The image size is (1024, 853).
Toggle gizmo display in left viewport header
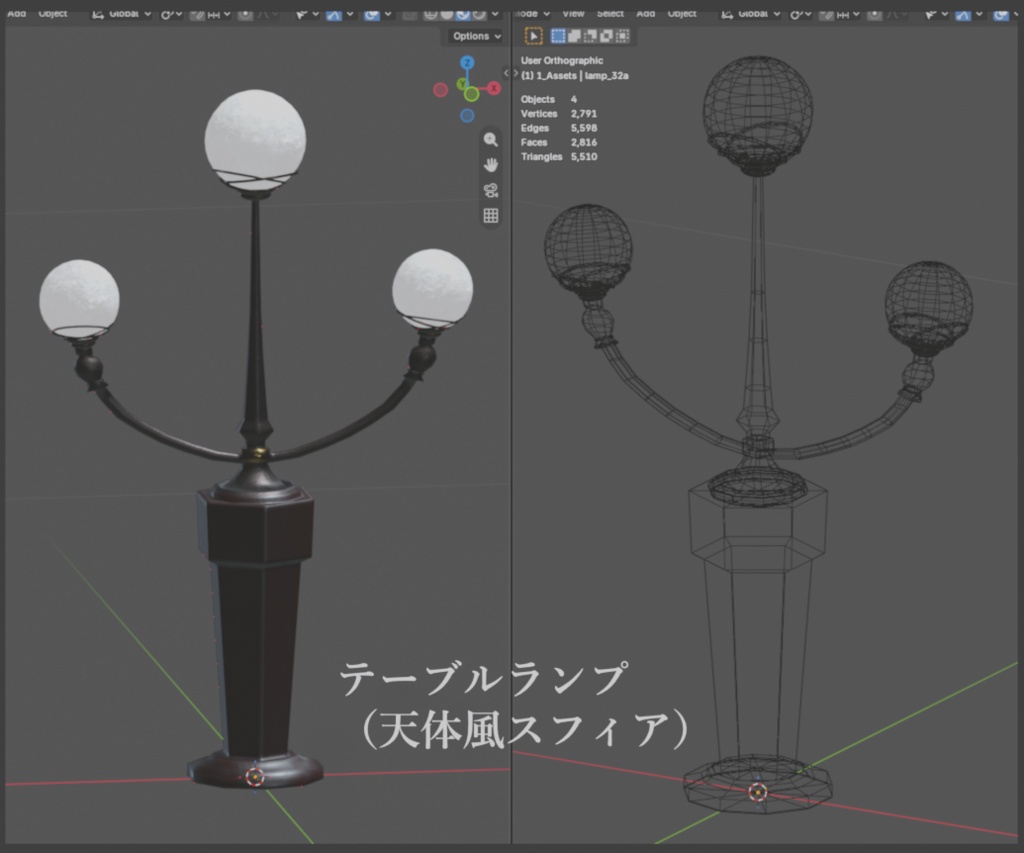(x=334, y=14)
